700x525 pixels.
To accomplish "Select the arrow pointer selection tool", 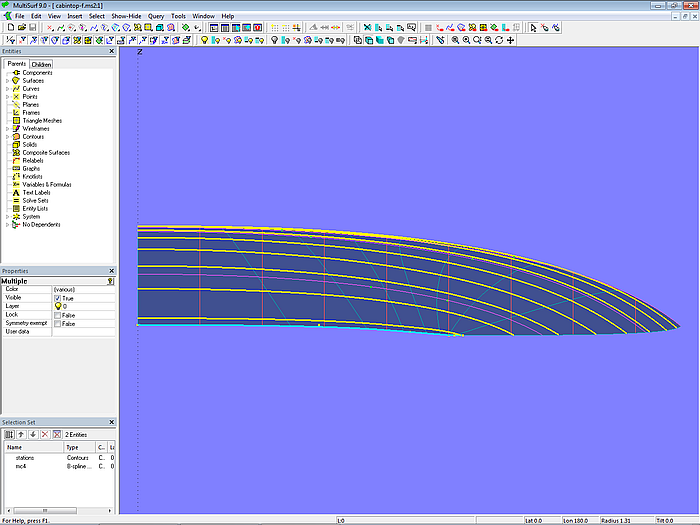I will tap(533, 28).
